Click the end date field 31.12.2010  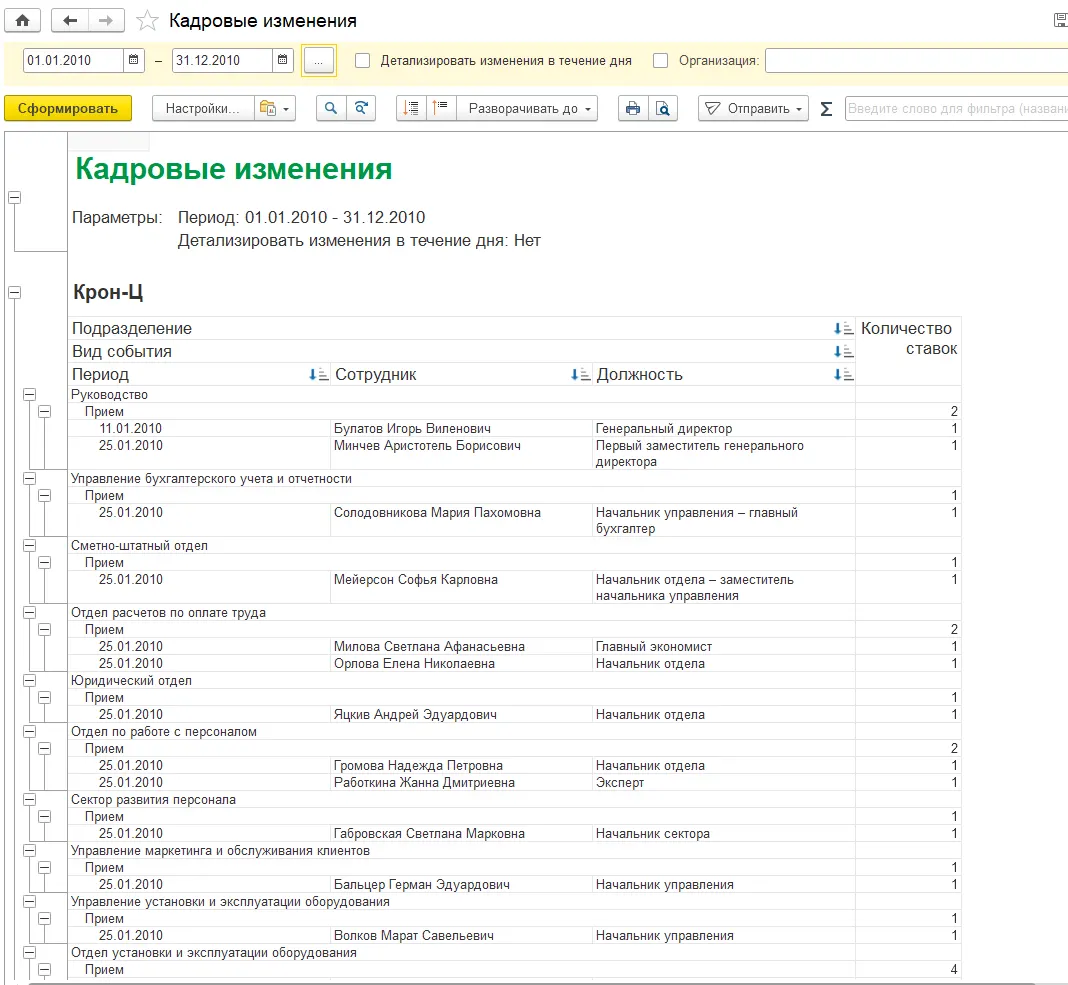222,60
